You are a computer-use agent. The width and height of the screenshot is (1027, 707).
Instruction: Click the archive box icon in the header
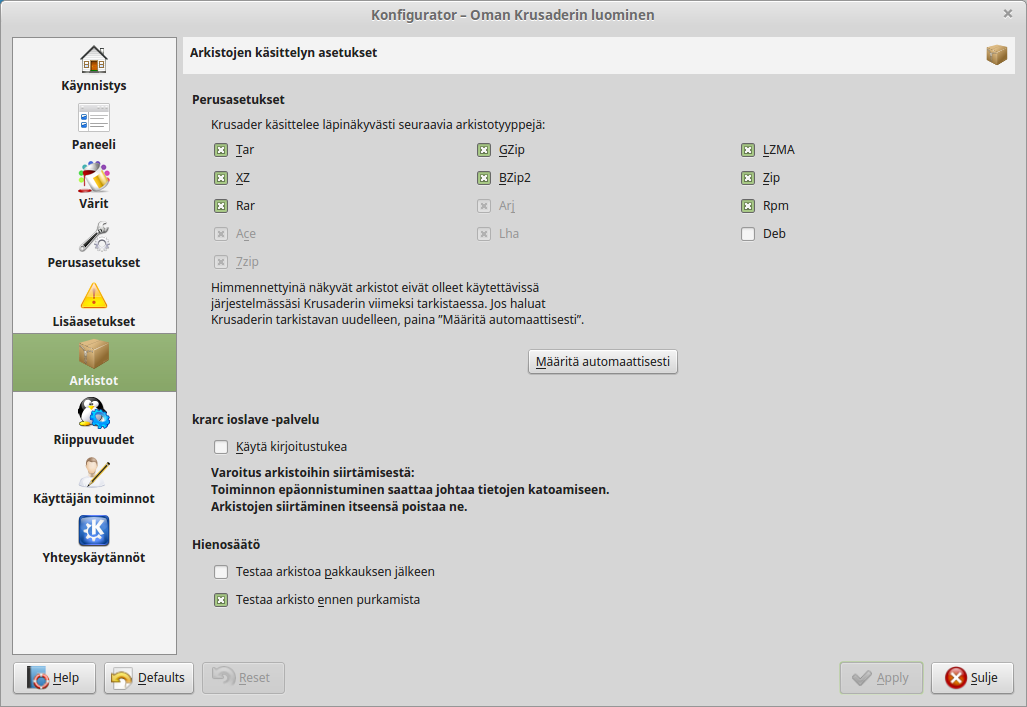click(x=996, y=55)
